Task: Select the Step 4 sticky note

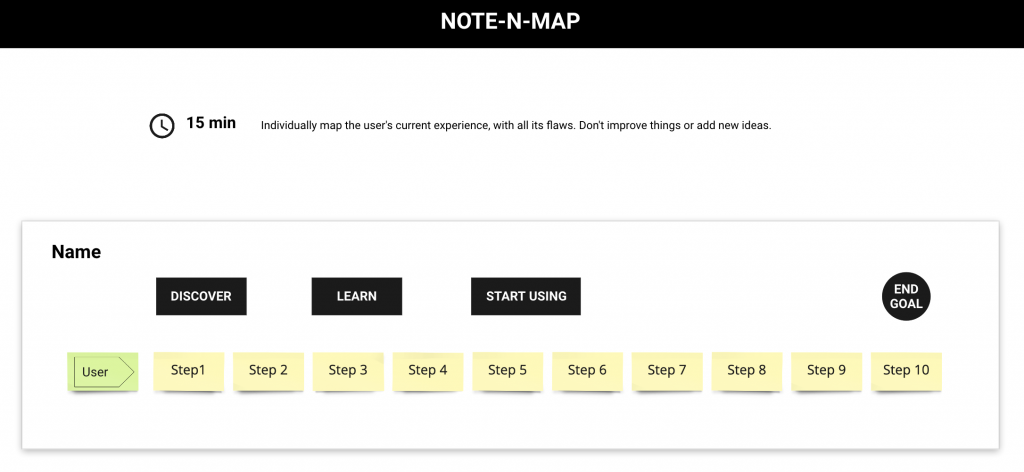Action: click(x=428, y=371)
